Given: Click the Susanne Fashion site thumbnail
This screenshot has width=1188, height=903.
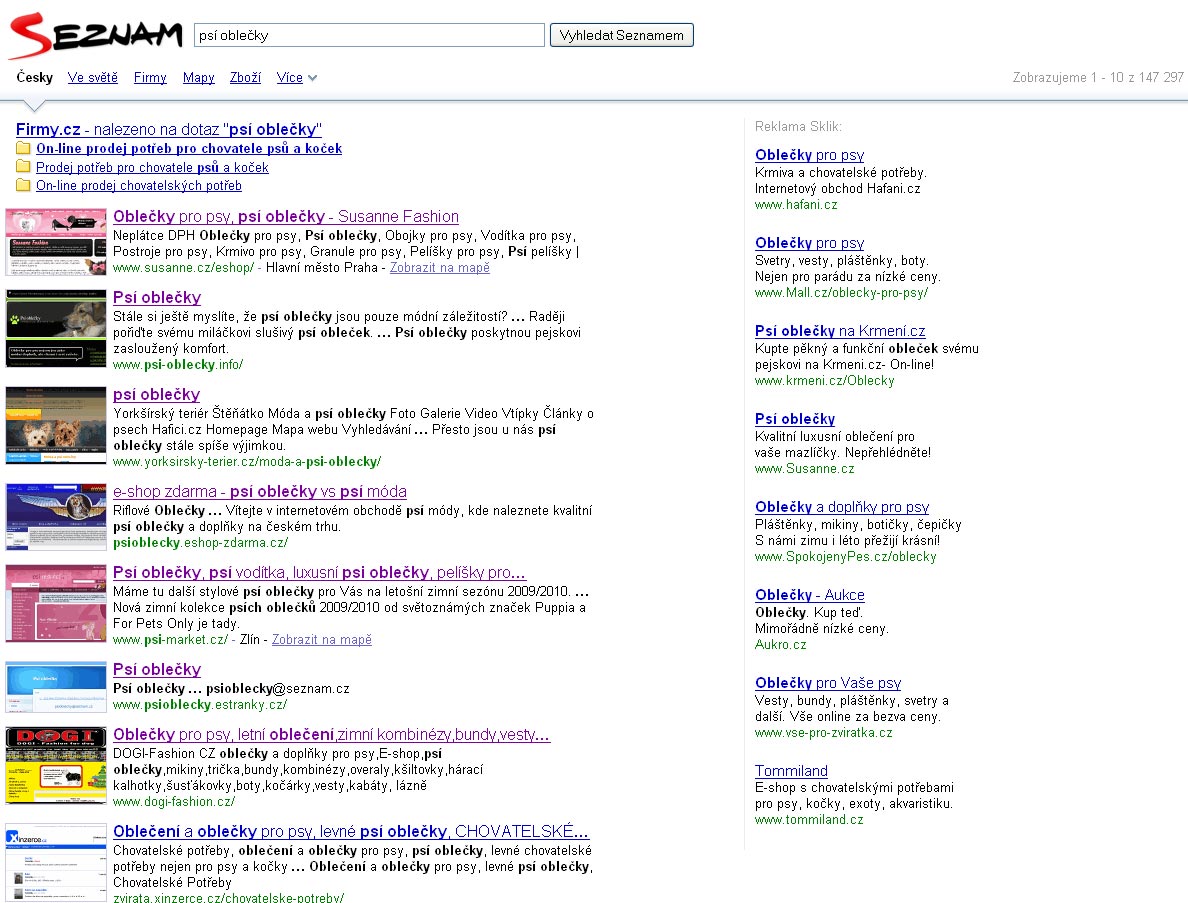Looking at the screenshot, I should [x=56, y=242].
